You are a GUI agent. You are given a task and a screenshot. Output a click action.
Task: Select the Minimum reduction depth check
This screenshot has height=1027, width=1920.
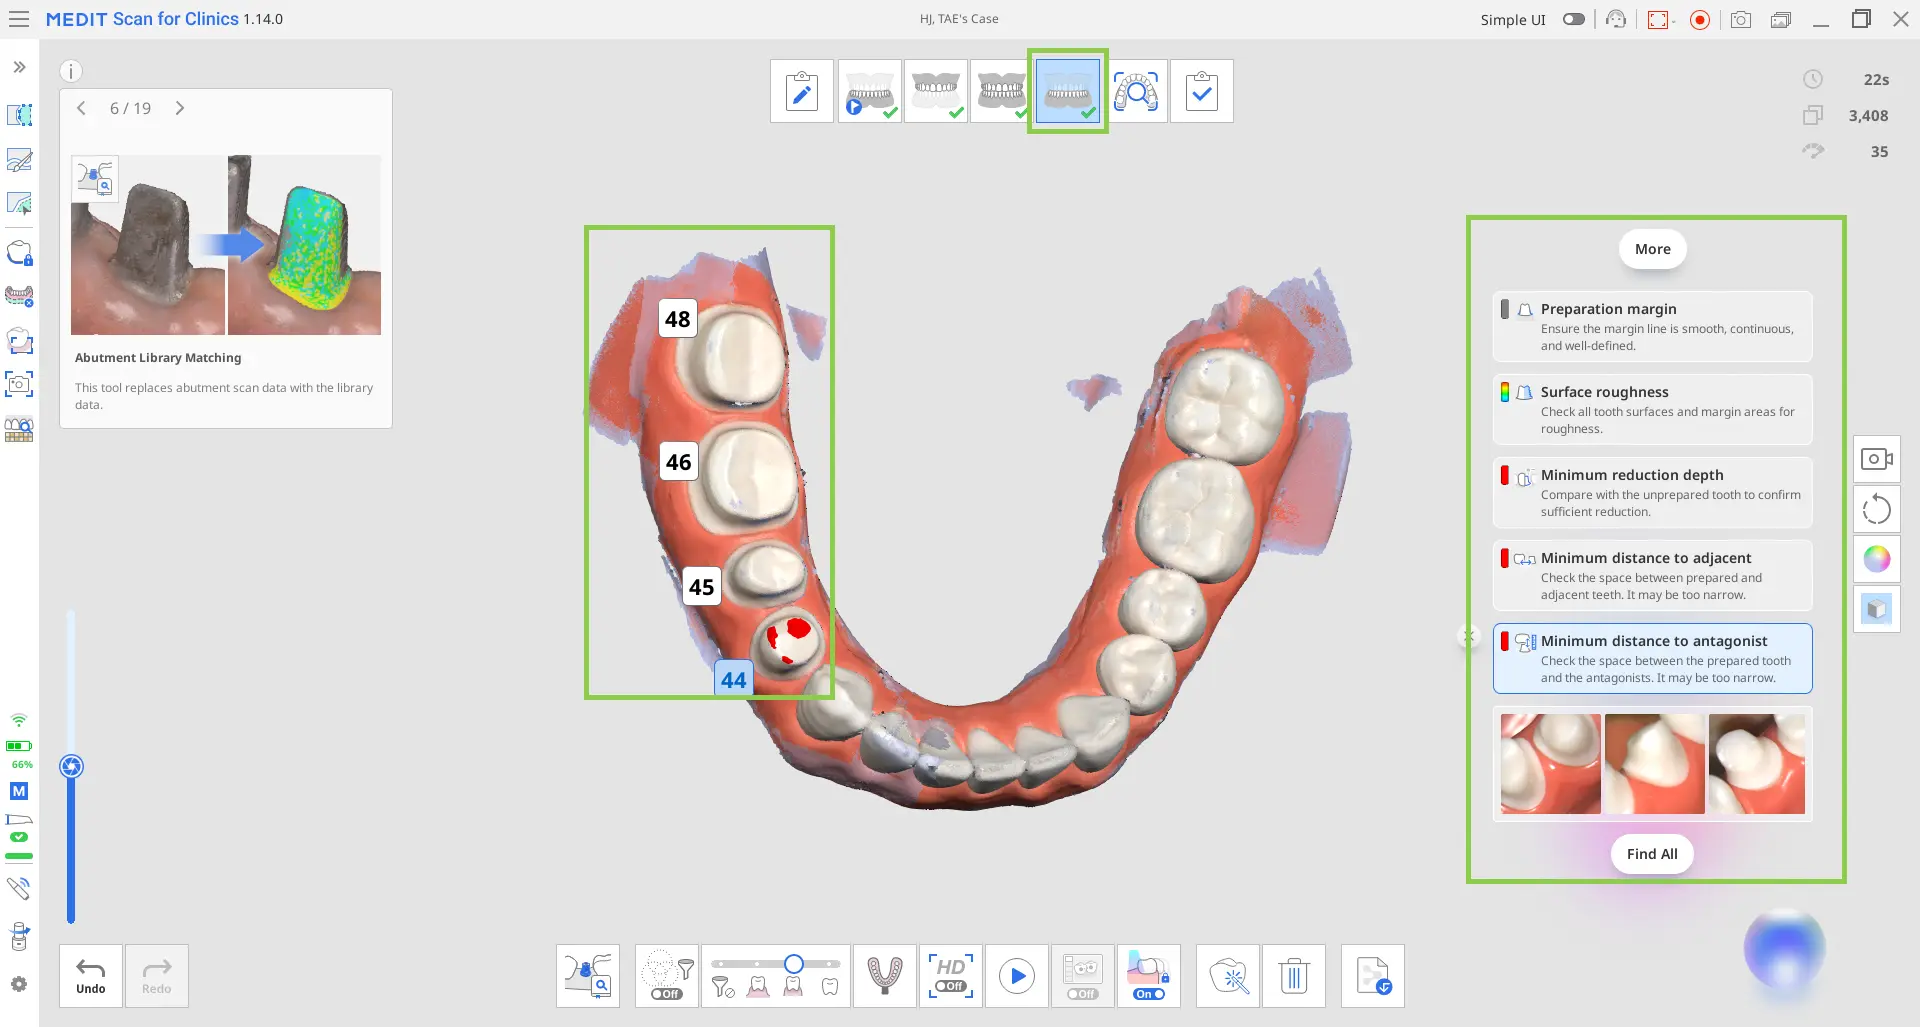point(1653,492)
